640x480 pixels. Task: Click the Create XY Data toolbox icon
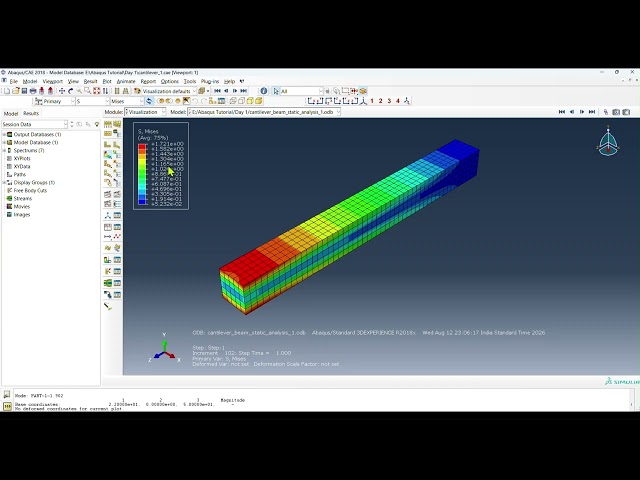click(108, 227)
